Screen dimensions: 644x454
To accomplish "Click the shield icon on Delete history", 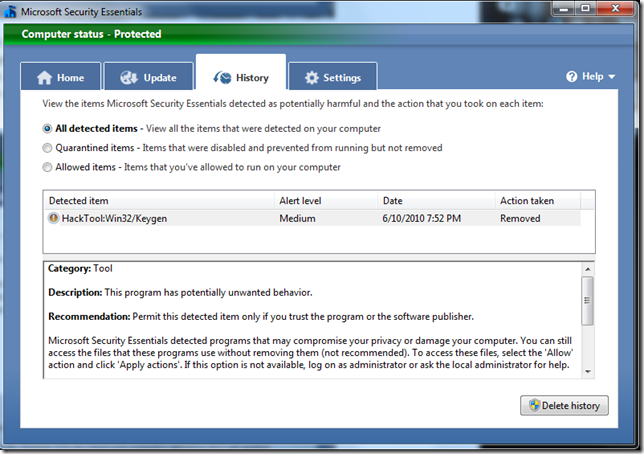I will [x=534, y=406].
